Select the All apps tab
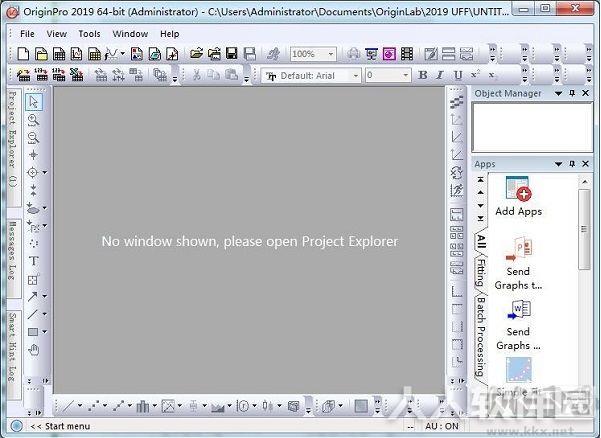Image resolution: width=601 pixels, height=438 pixels. (x=481, y=241)
